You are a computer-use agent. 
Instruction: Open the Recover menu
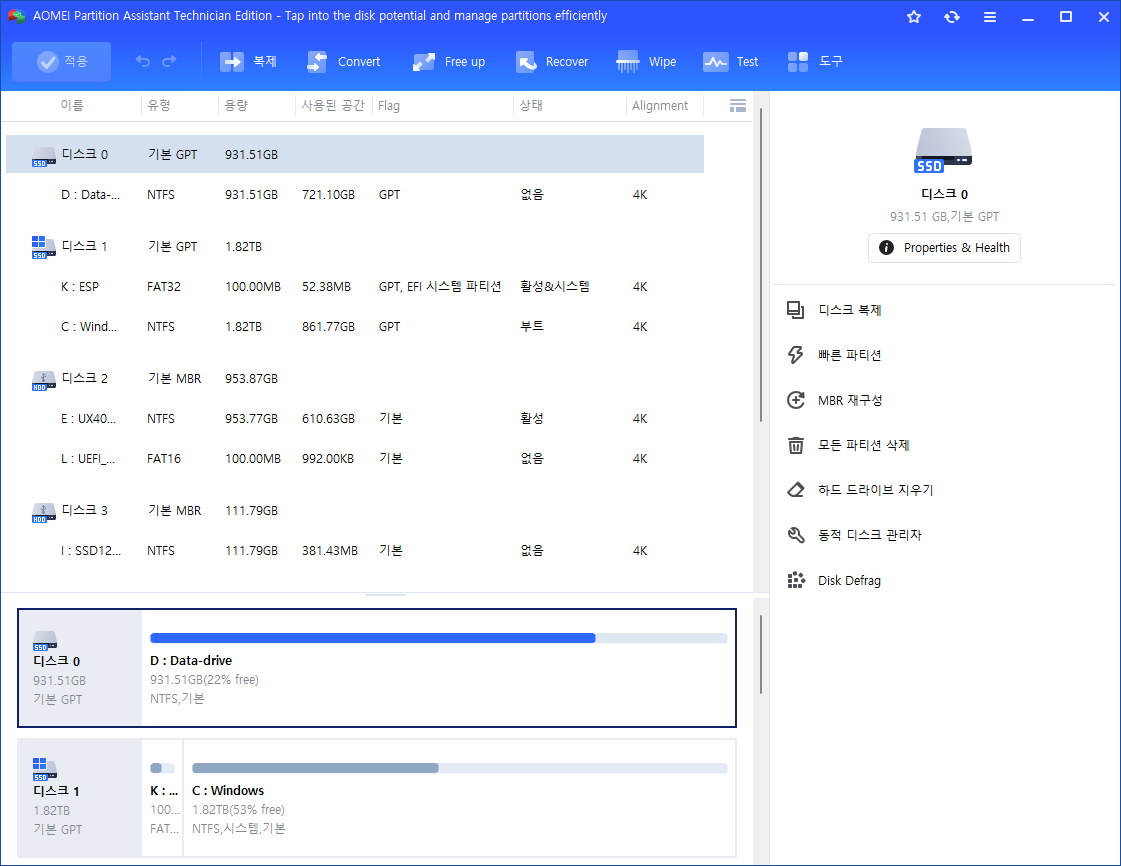[552, 61]
